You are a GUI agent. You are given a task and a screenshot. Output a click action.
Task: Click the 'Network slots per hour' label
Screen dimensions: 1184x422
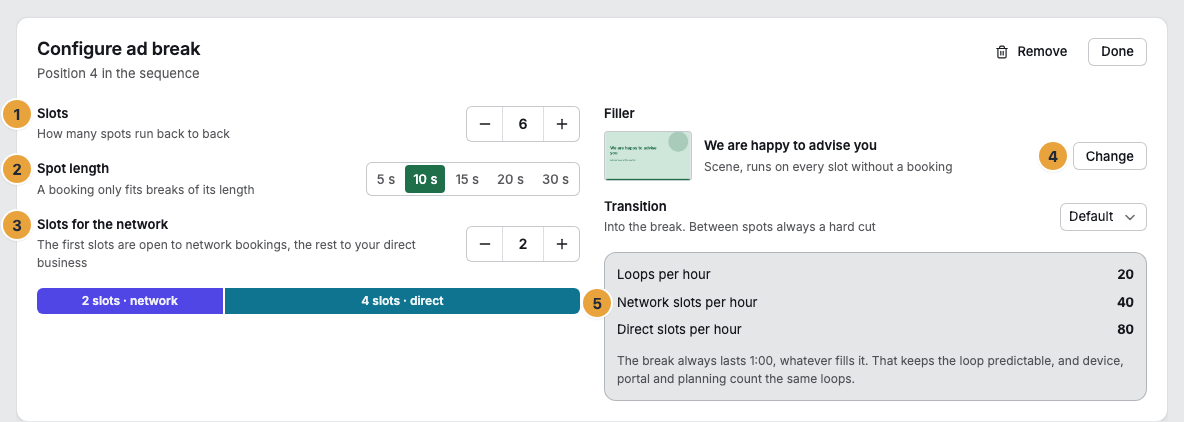pos(687,302)
